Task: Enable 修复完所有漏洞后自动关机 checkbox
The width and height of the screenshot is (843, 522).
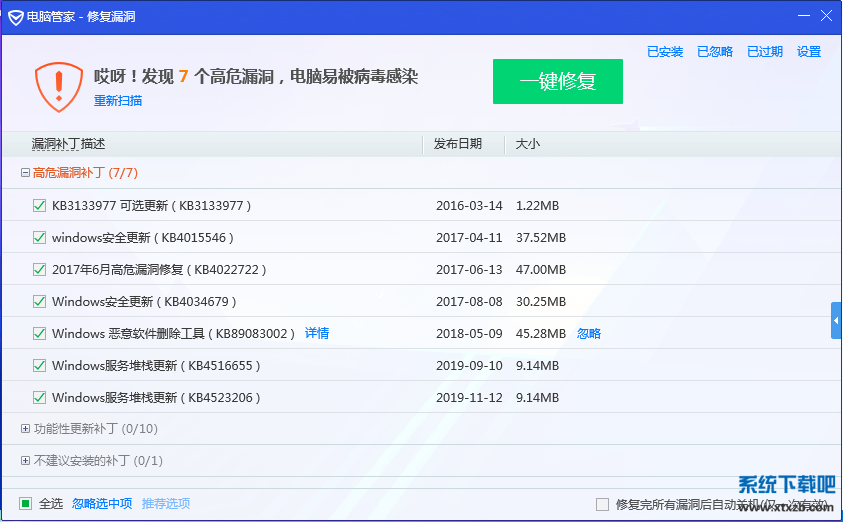Action: tap(603, 504)
